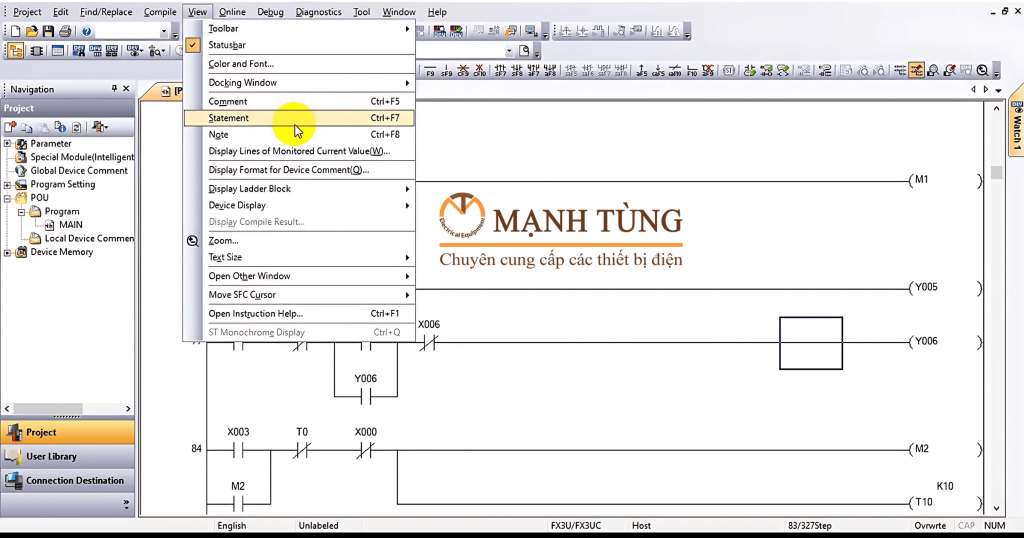This screenshot has height=538, width=1024.
Task: Expand the Device Memory tree node
Action: tap(8, 252)
